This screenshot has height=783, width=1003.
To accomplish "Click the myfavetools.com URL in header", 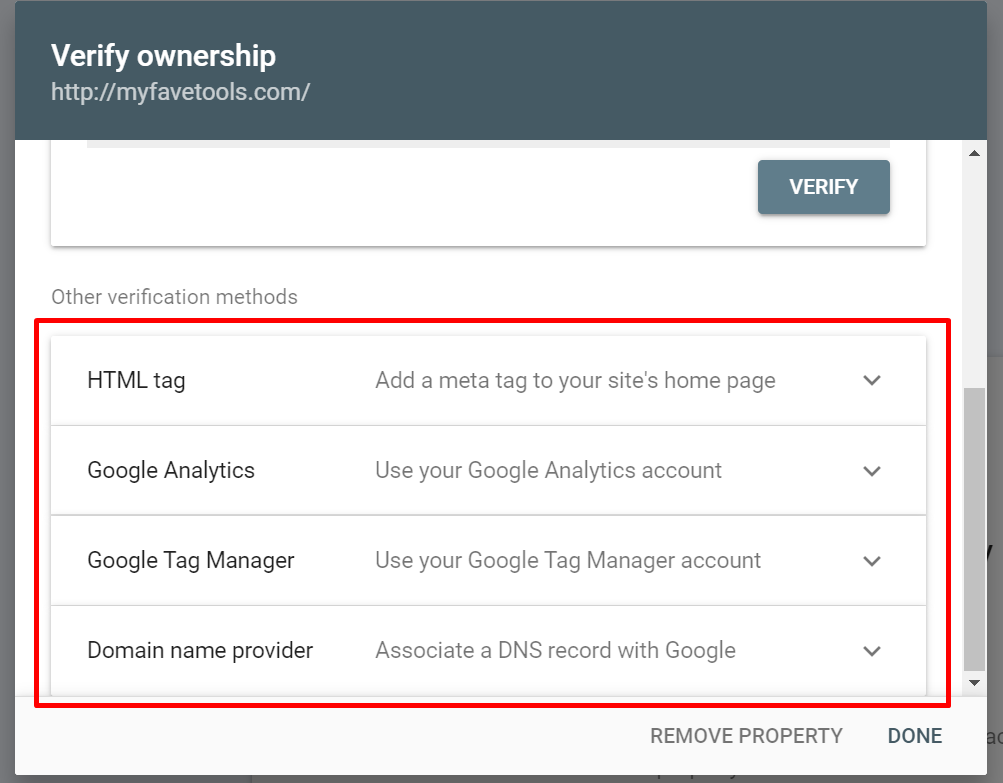I will (180, 92).
